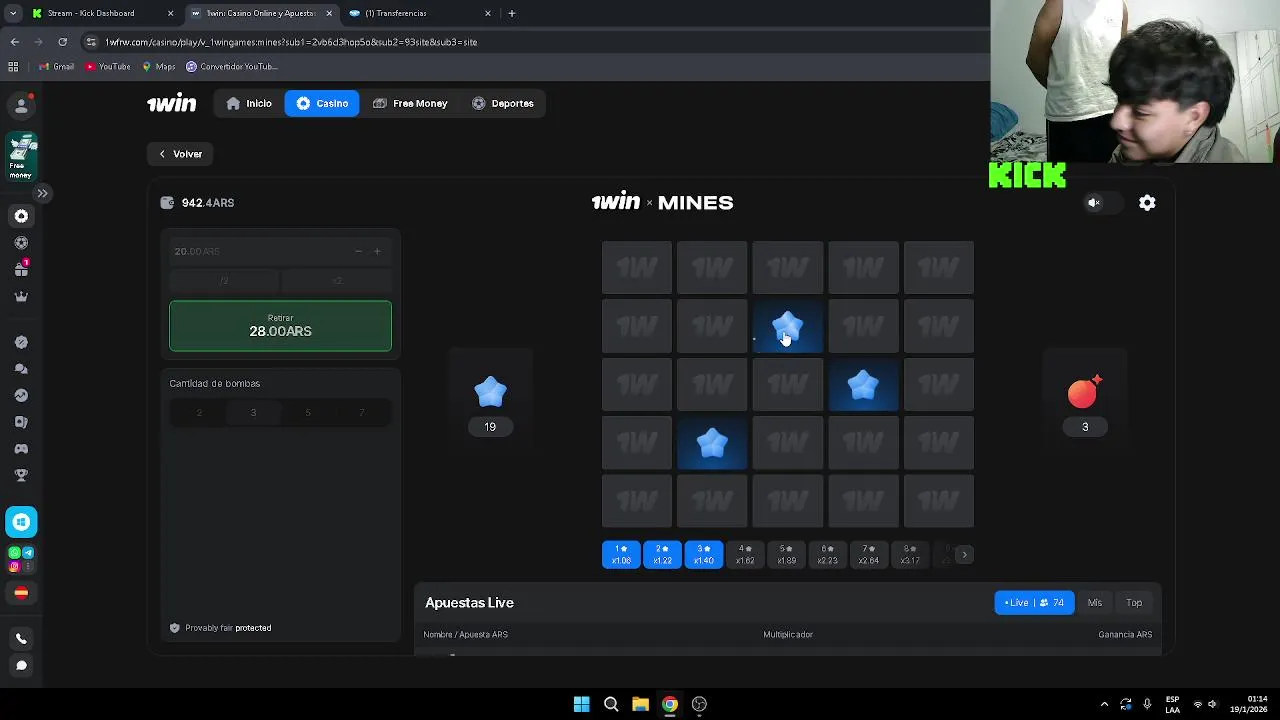1280x720 pixels.
Task: Open Free Money in top navigation
Action: (410, 103)
